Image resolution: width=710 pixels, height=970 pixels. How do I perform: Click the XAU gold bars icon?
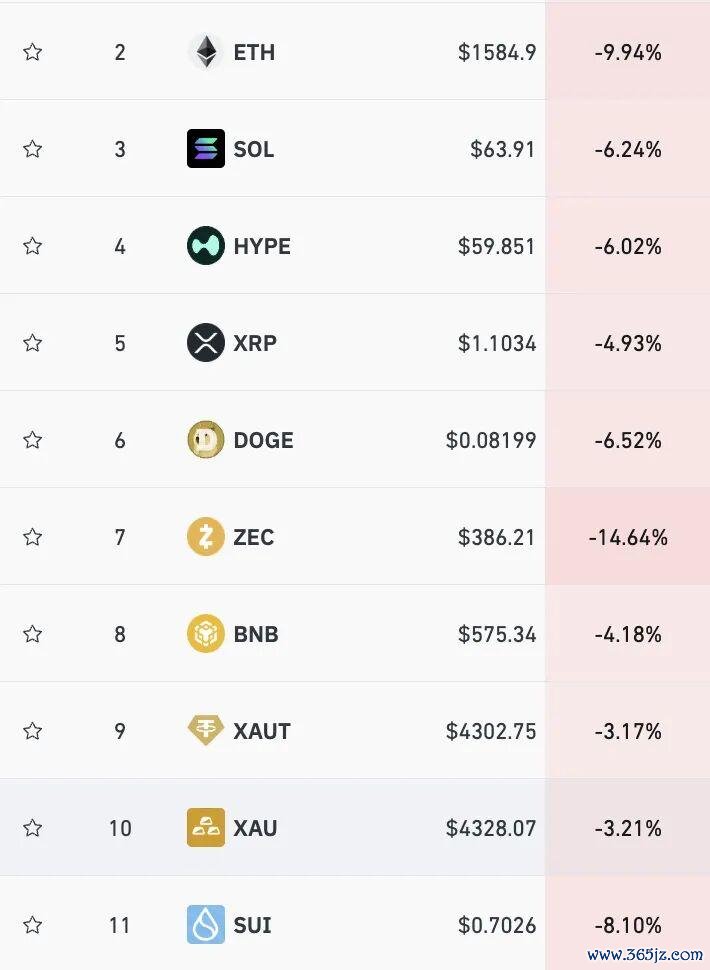tap(206, 827)
